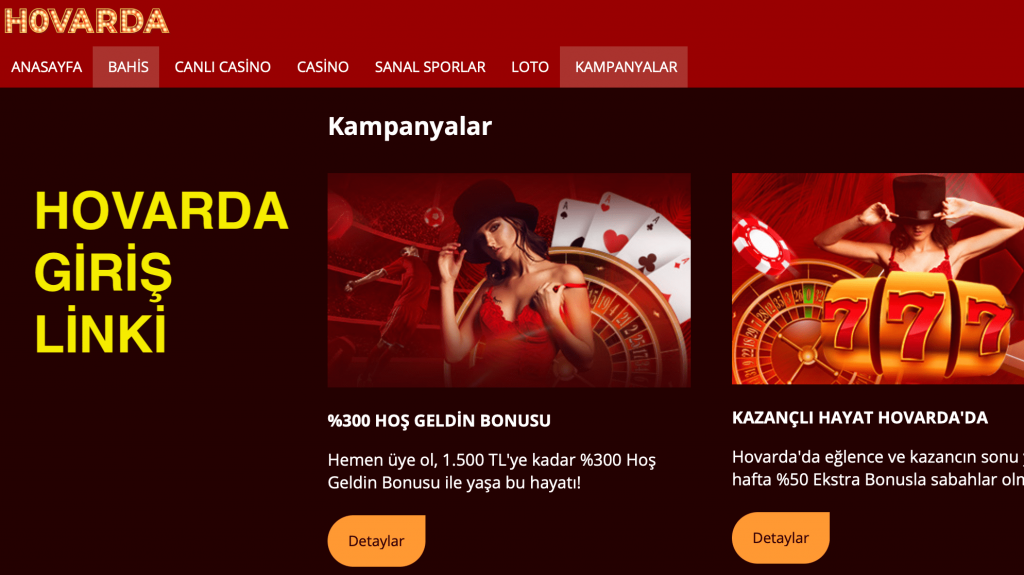Click the welcome bonus description text
This screenshot has height=575, width=1024.
pos(492,471)
